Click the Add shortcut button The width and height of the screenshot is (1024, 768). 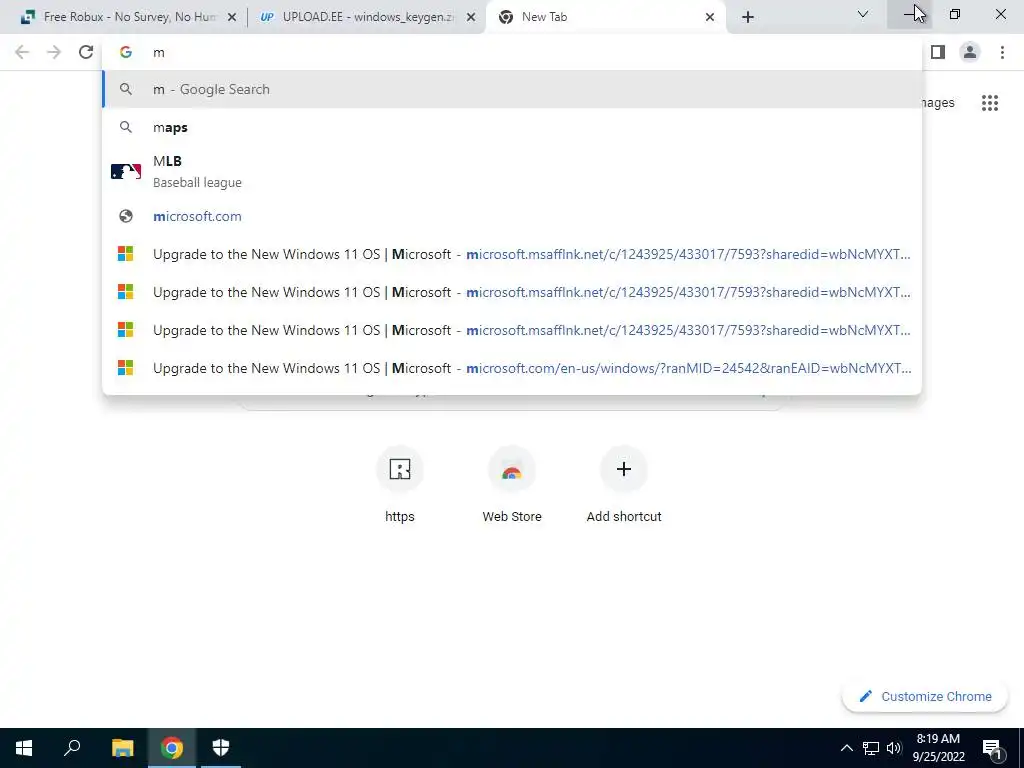[624, 485]
